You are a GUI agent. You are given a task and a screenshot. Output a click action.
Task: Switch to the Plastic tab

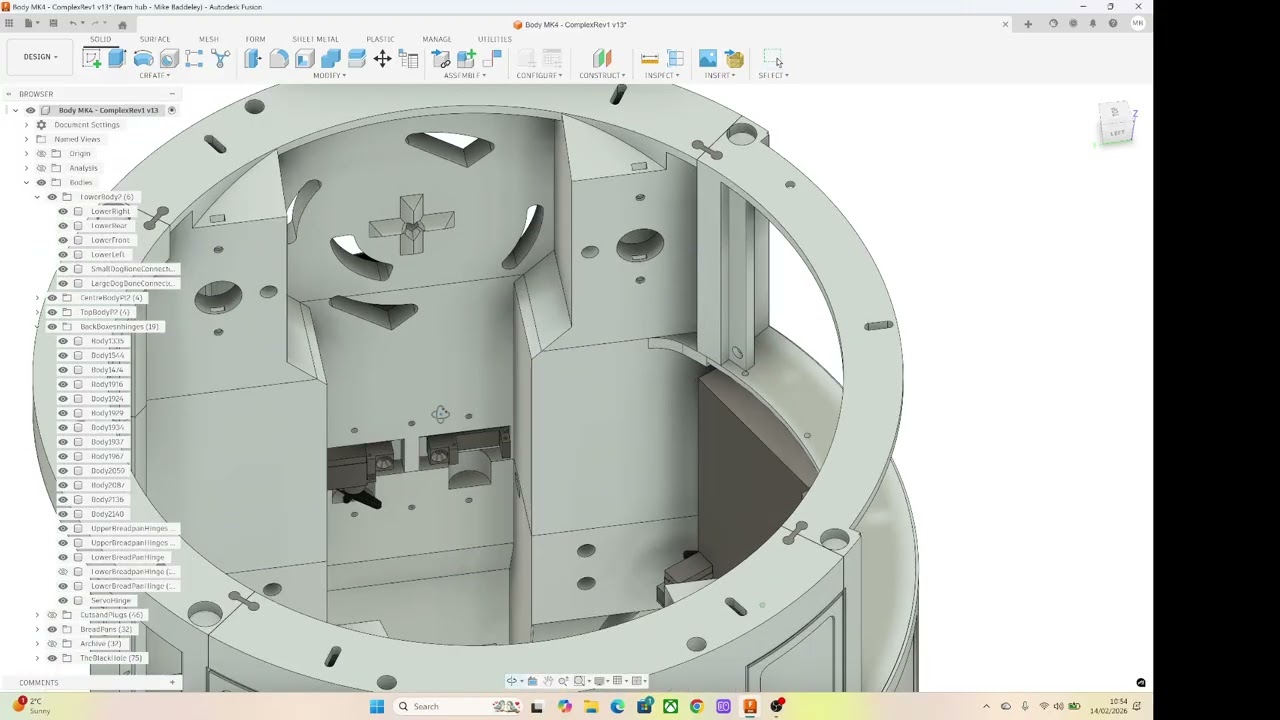[x=380, y=39]
